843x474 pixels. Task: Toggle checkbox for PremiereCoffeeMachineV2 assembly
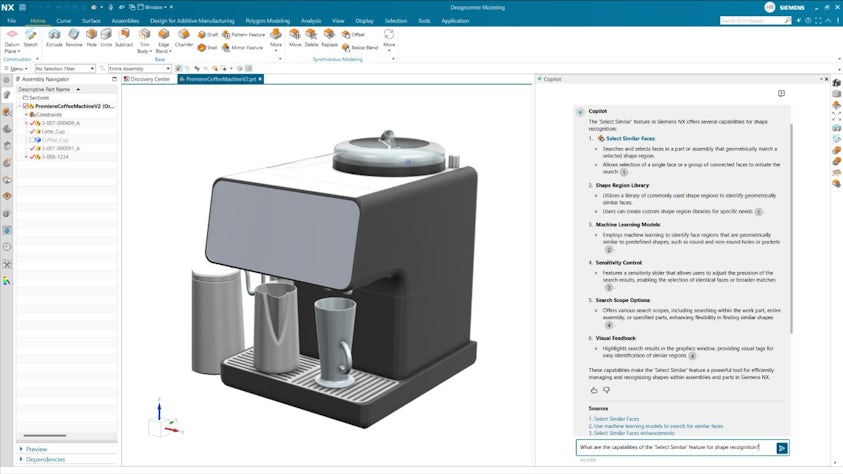point(25,106)
